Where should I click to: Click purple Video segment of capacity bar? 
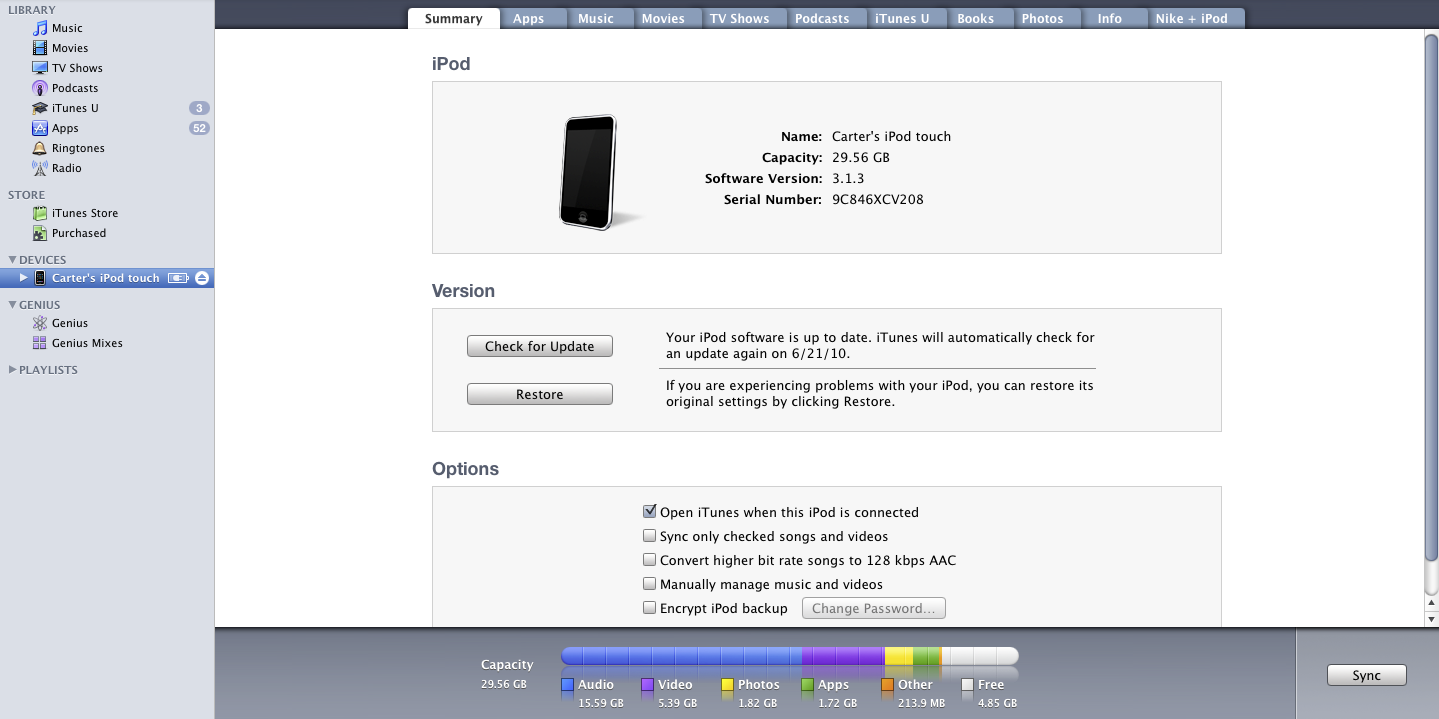pyautogui.click(x=843, y=656)
